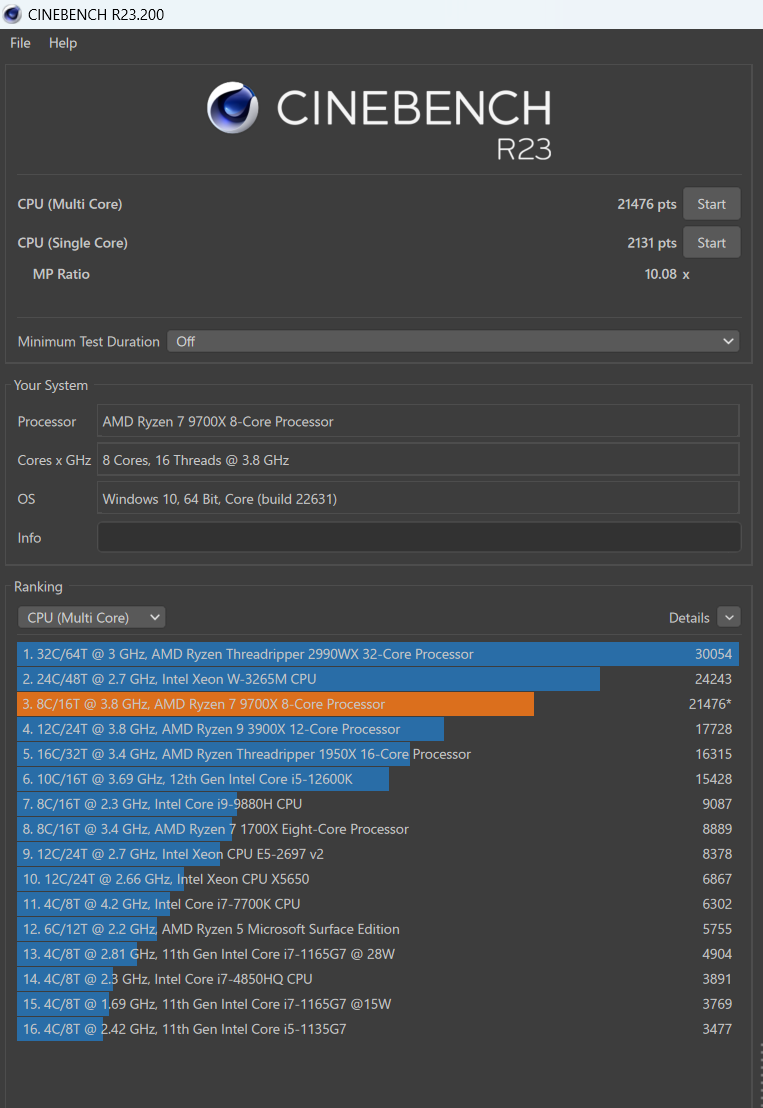Select the MP Ratio value 10.08 x
Screen dimensions: 763x1108
click(667, 274)
